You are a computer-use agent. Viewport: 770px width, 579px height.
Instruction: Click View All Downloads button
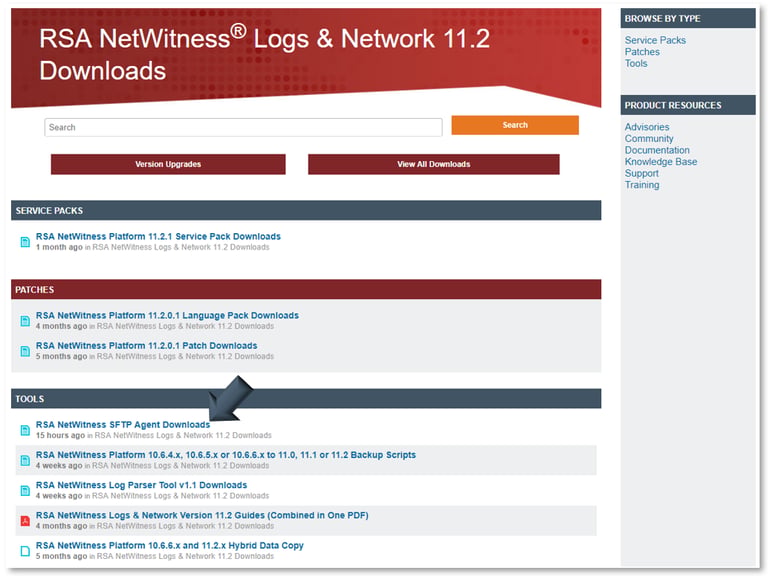pyautogui.click(x=434, y=164)
